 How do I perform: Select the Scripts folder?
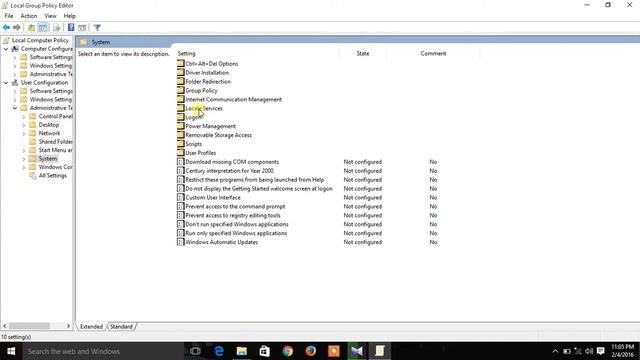tap(193, 144)
